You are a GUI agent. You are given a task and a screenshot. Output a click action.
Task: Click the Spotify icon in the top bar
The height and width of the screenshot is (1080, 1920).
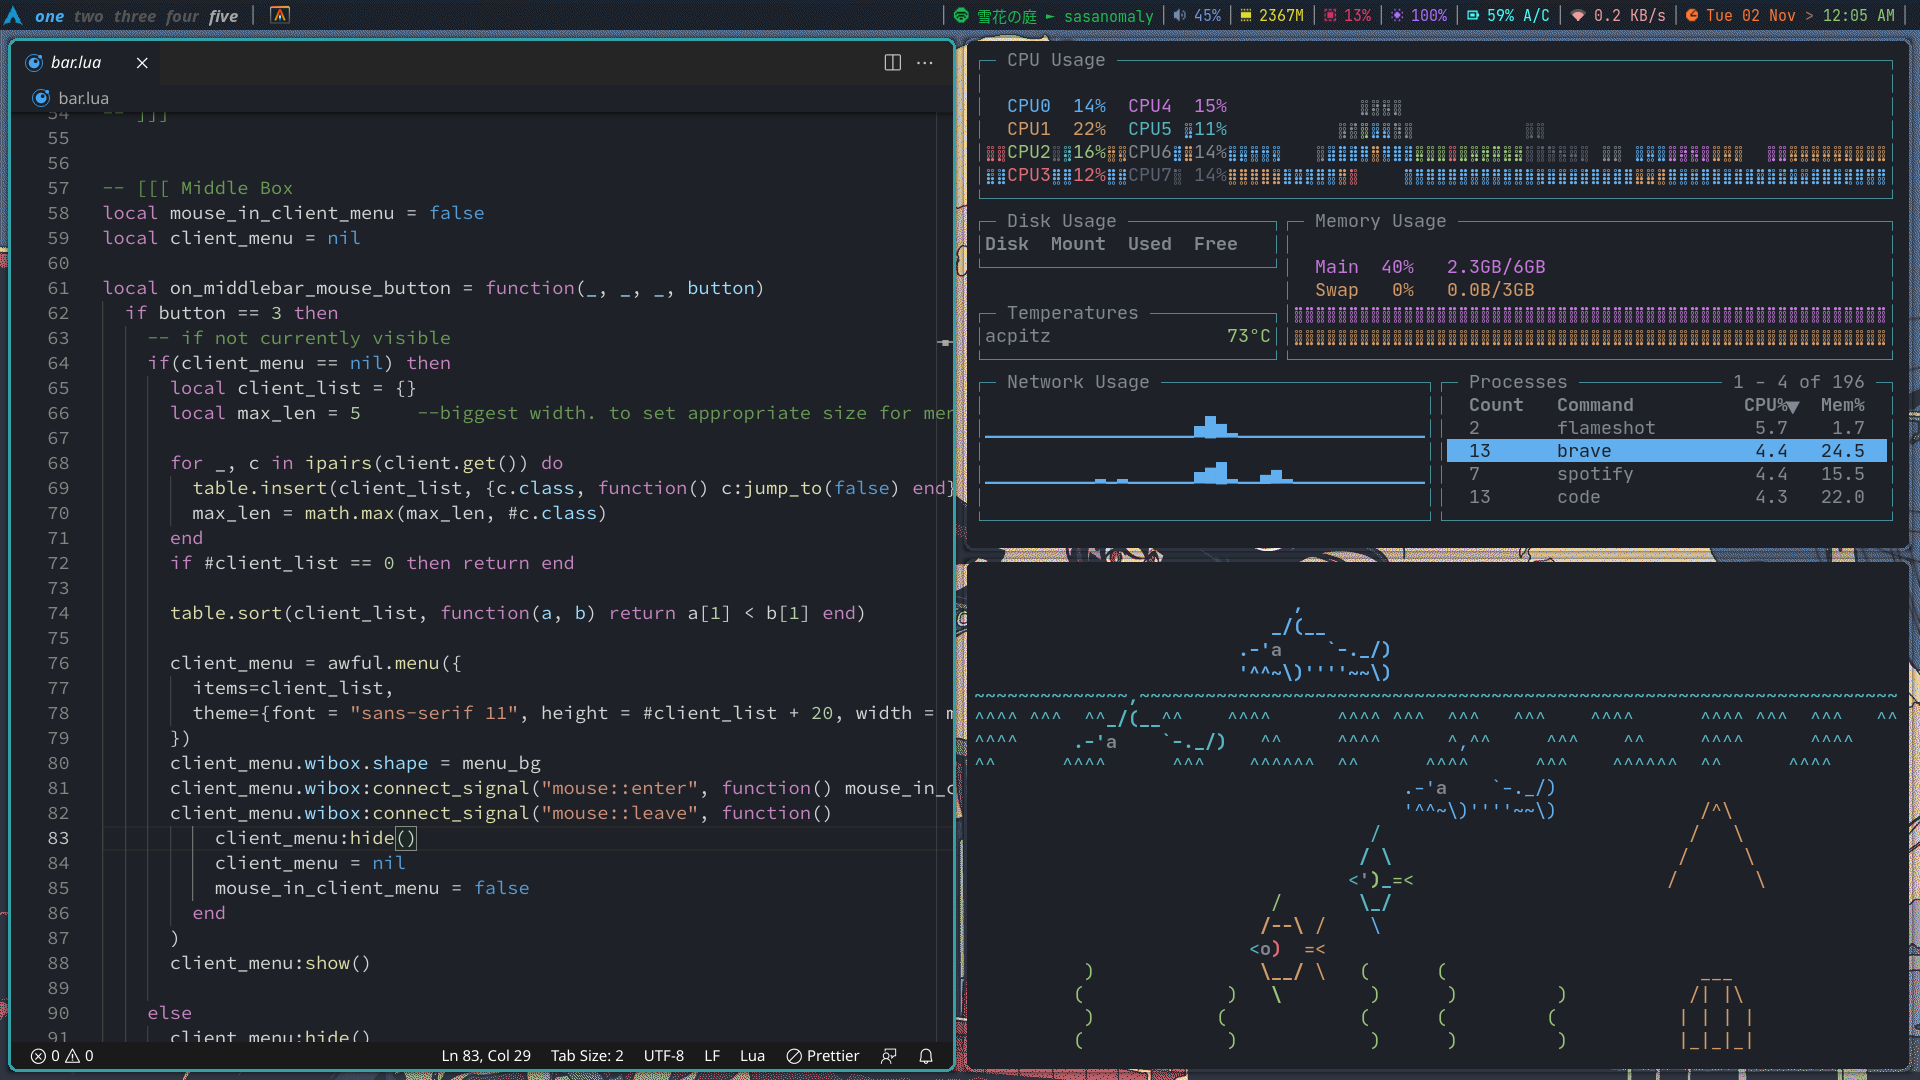[961, 16]
